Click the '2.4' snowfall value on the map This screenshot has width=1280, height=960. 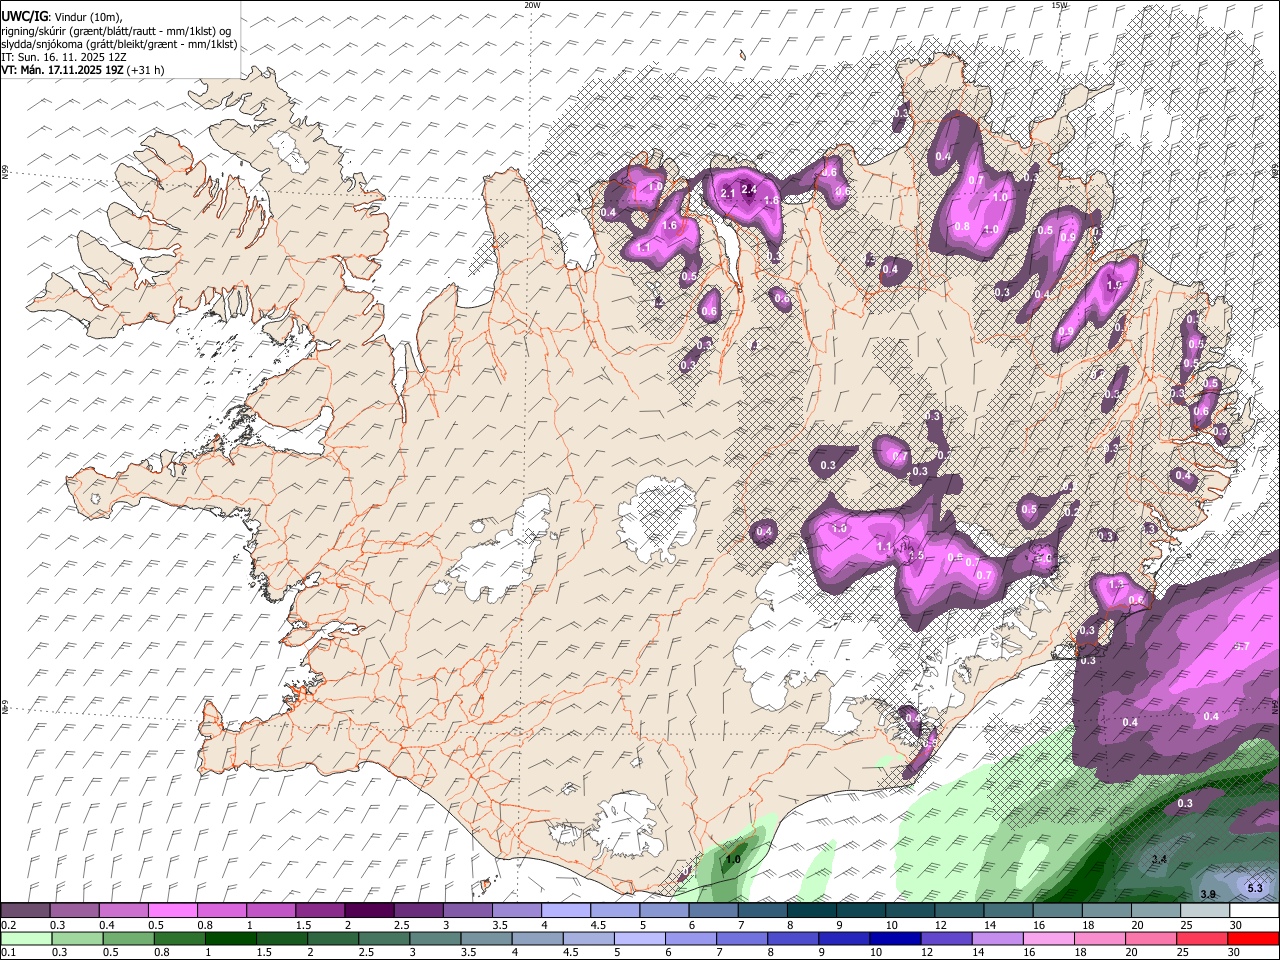coord(750,189)
